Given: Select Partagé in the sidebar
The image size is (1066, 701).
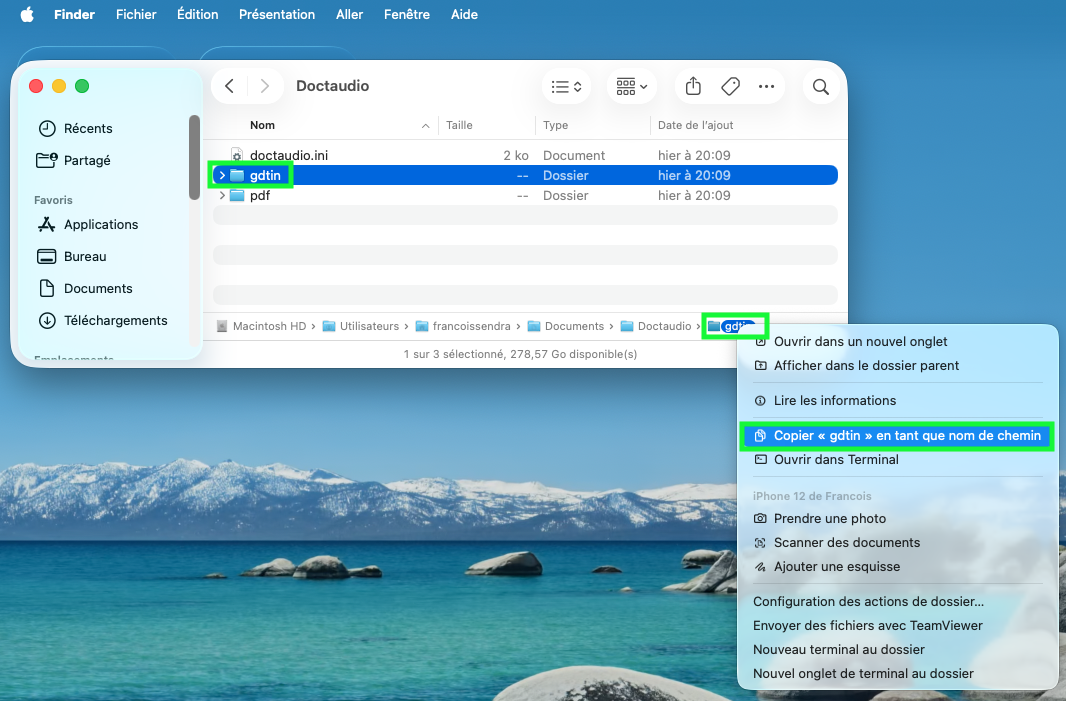Looking at the screenshot, I should pyautogui.click(x=73, y=160).
